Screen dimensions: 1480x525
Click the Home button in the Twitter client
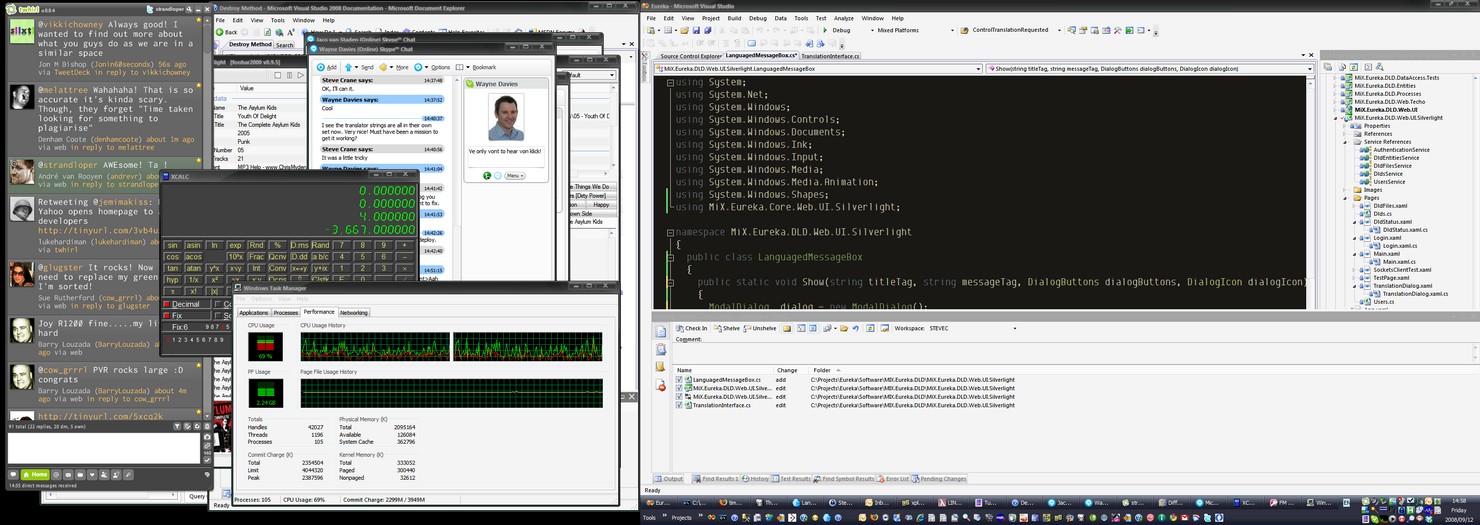[34, 474]
